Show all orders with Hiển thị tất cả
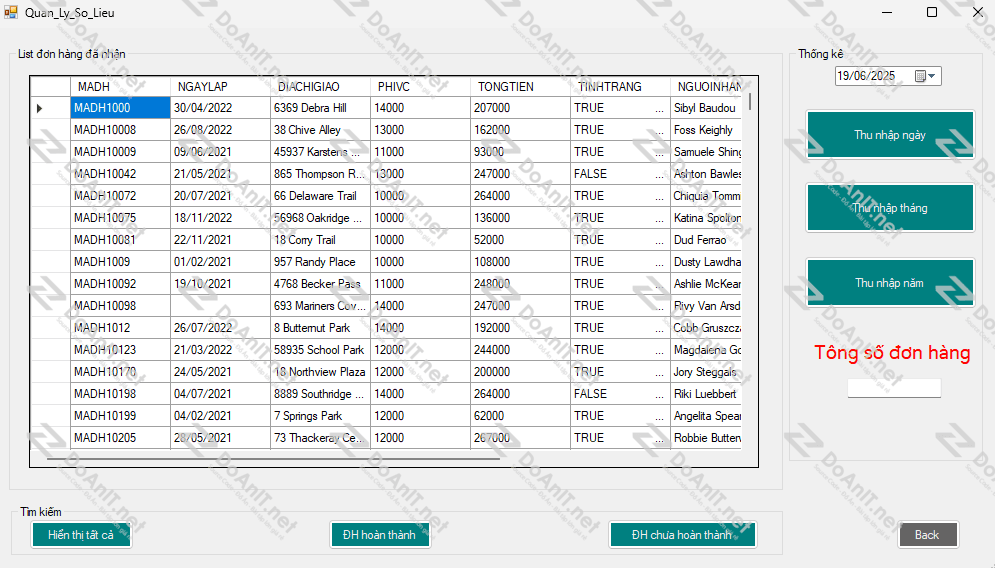This screenshot has height=568, width=995. (81, 535)
